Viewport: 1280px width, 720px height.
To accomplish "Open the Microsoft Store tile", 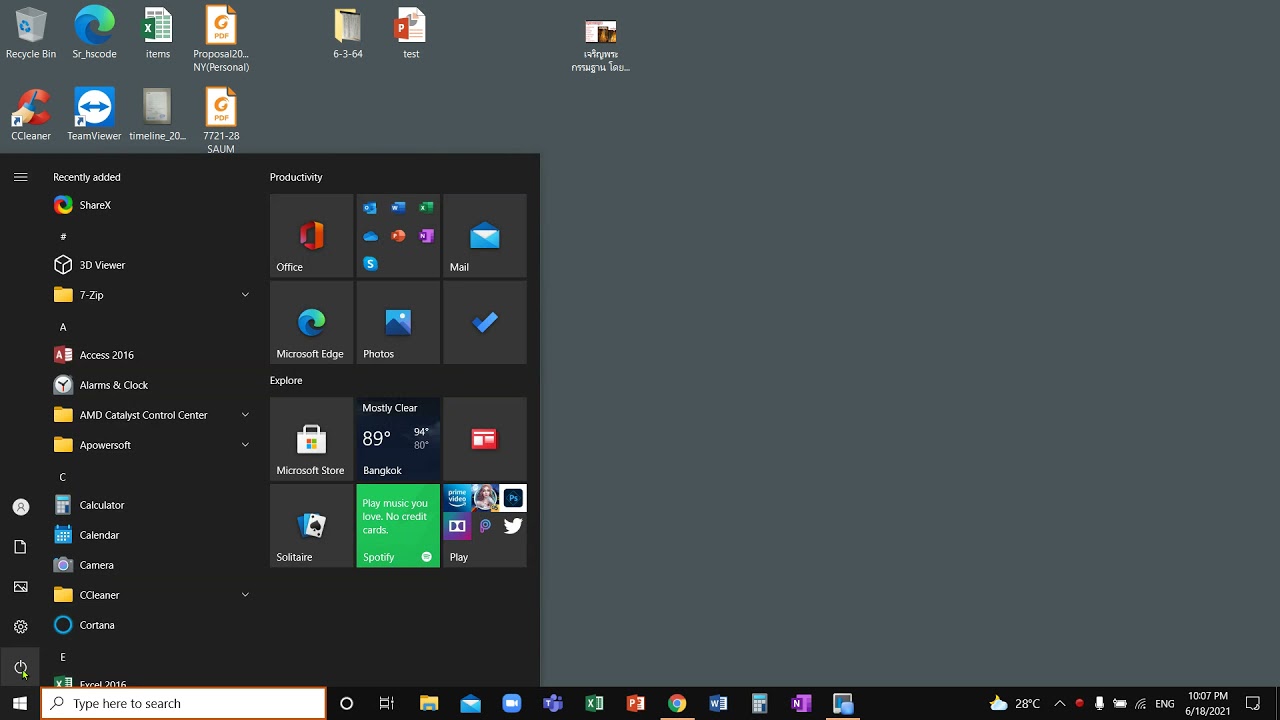I will click(x=311, y=439).
